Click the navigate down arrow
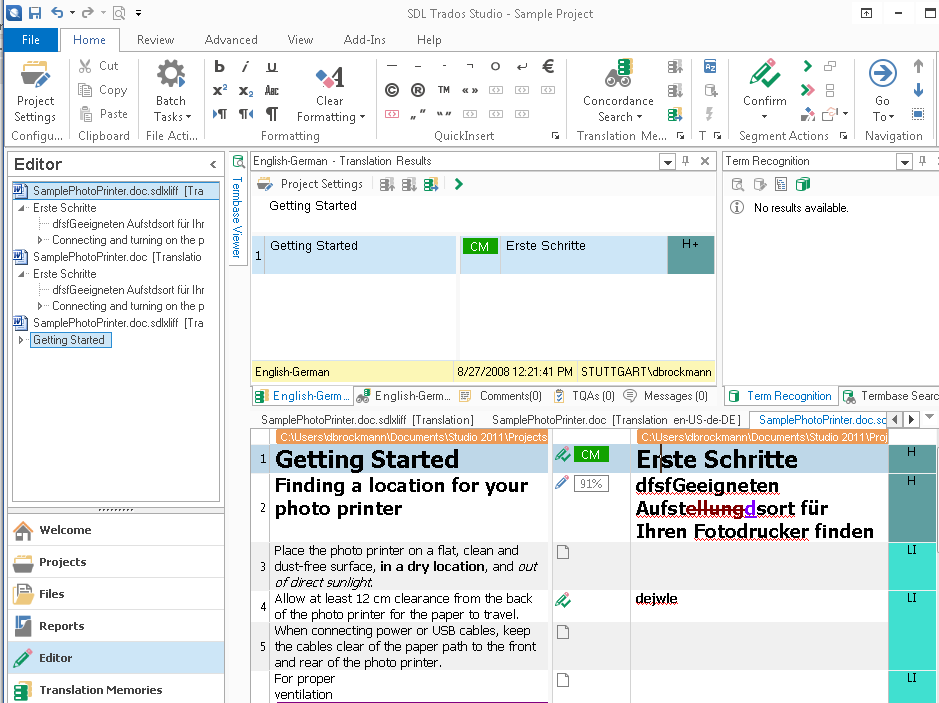This screenshot has height=703, width=939. [918, 90]
